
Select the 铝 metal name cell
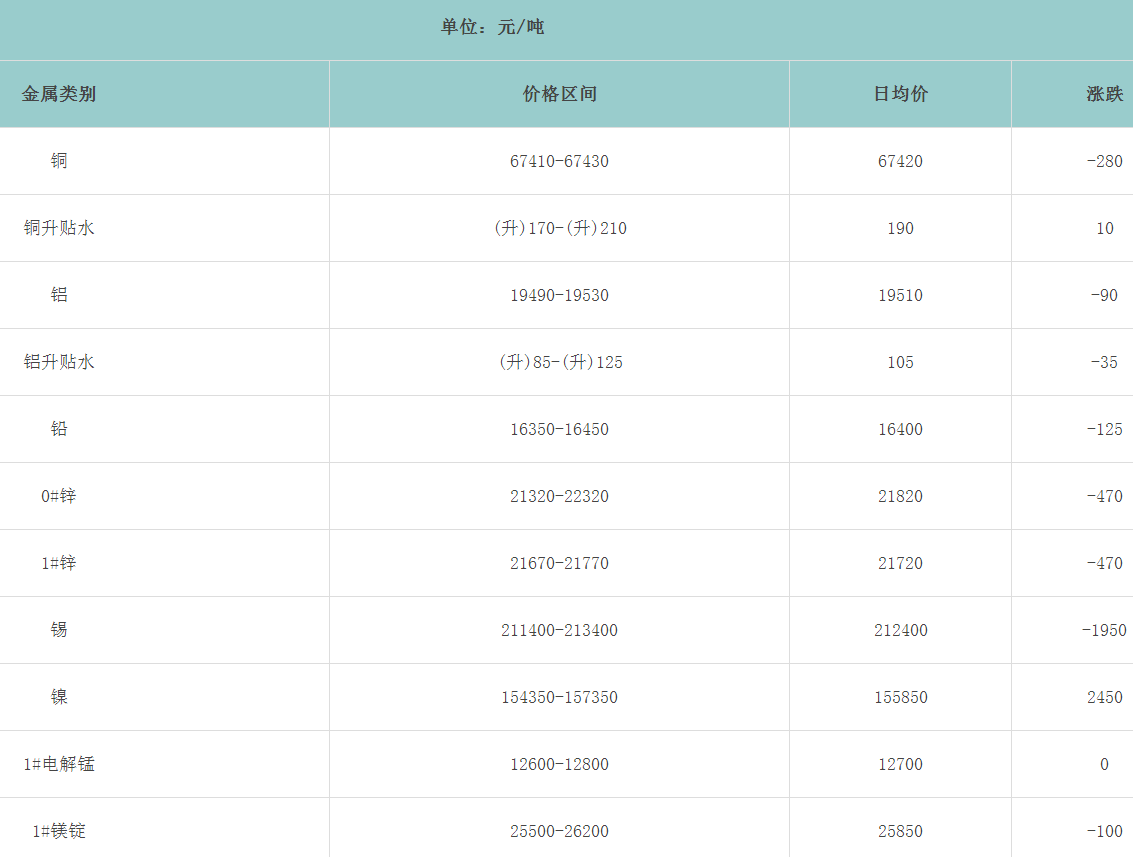tap(59, 295)
